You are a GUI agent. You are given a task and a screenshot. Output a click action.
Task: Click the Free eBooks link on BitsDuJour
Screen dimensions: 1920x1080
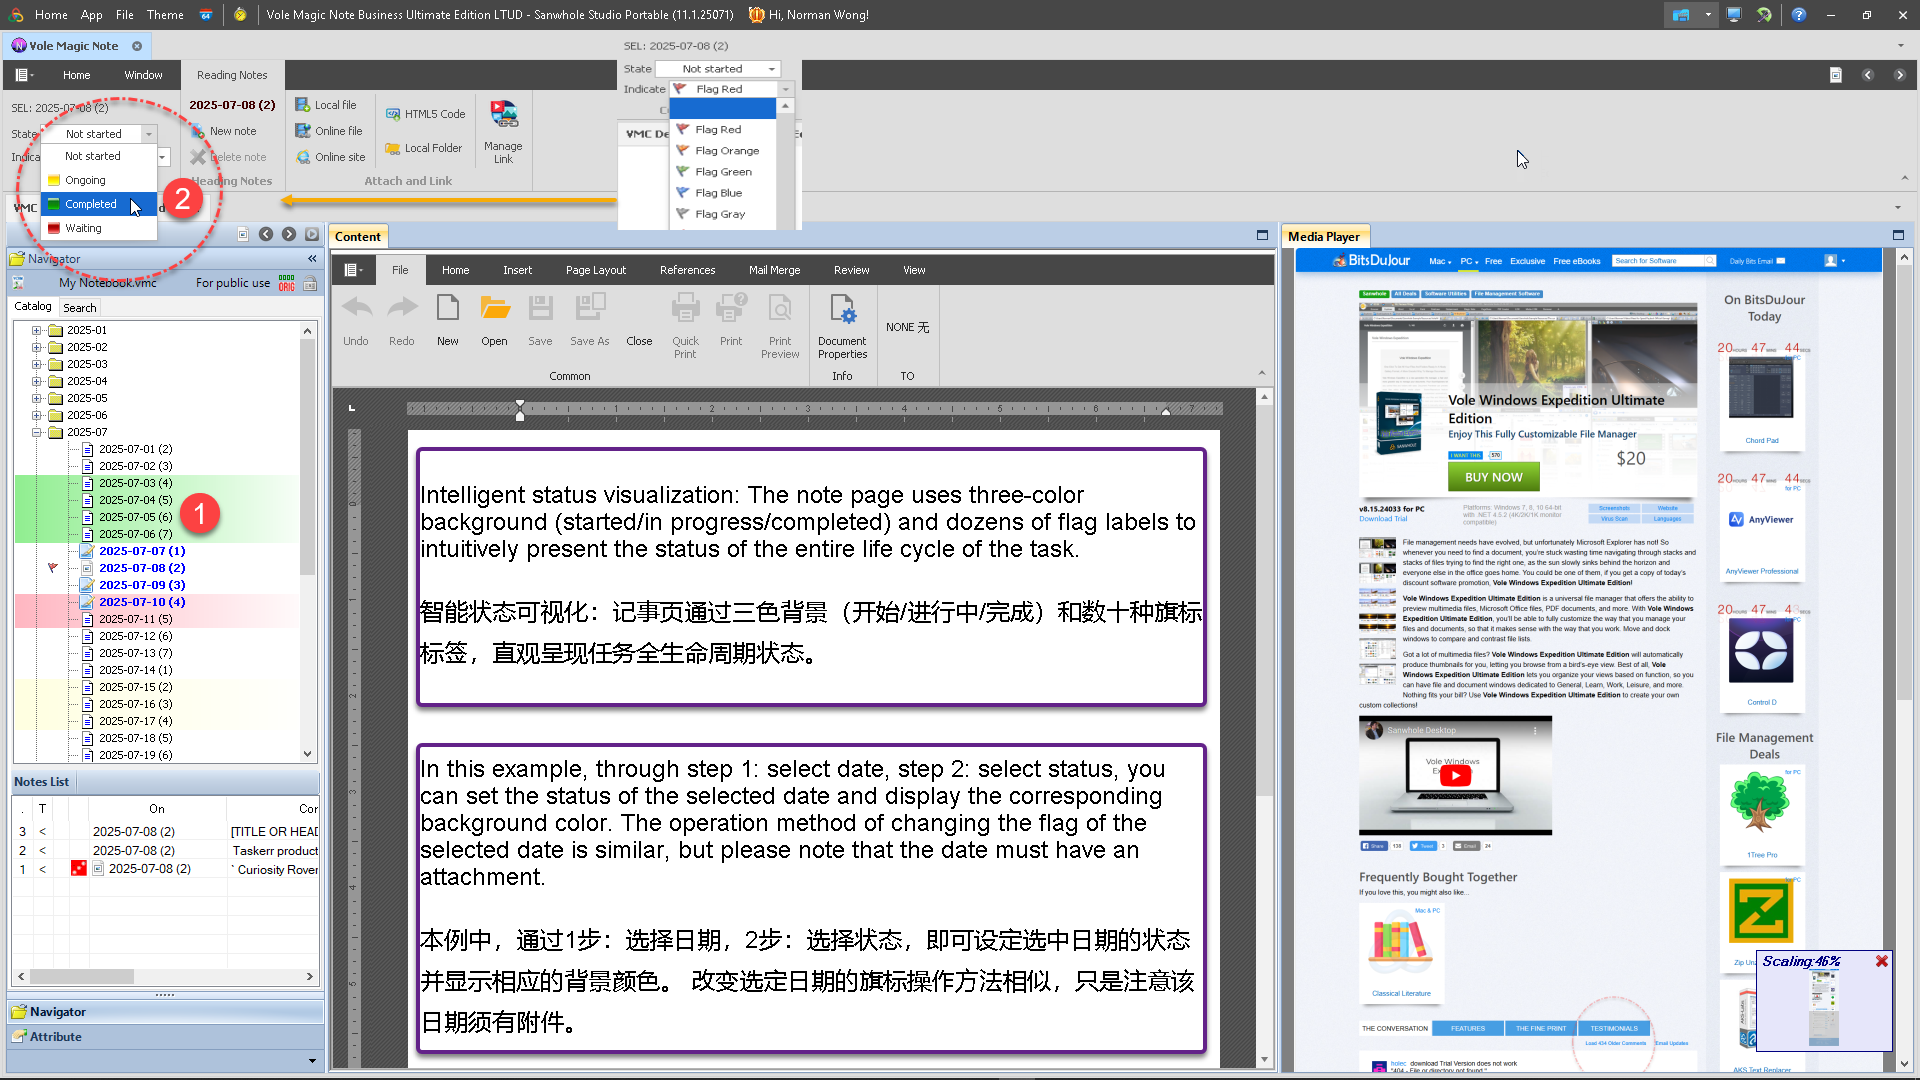(x=1577, y=261)
